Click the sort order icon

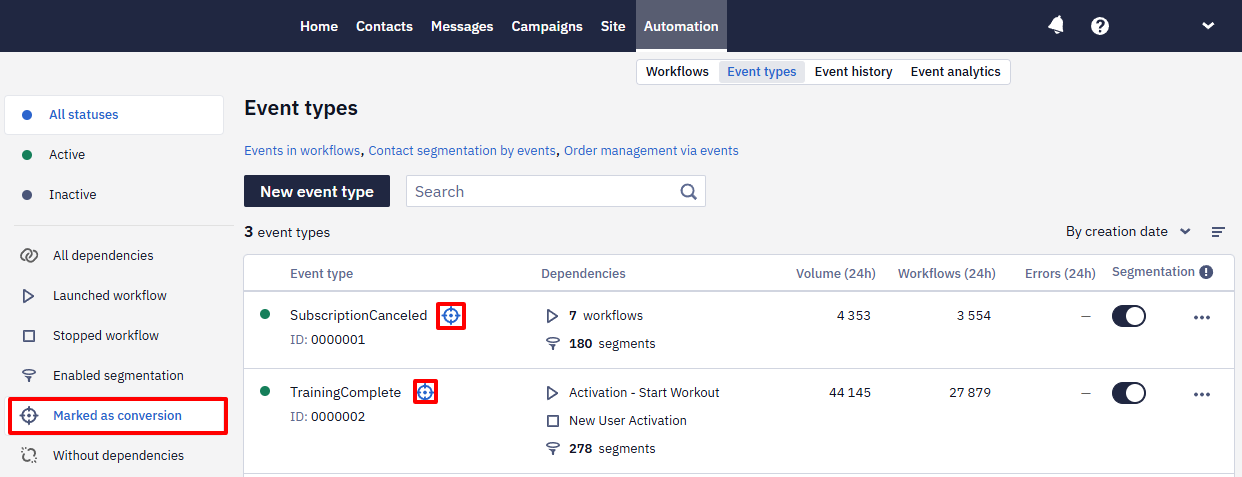coord(1218,232)
